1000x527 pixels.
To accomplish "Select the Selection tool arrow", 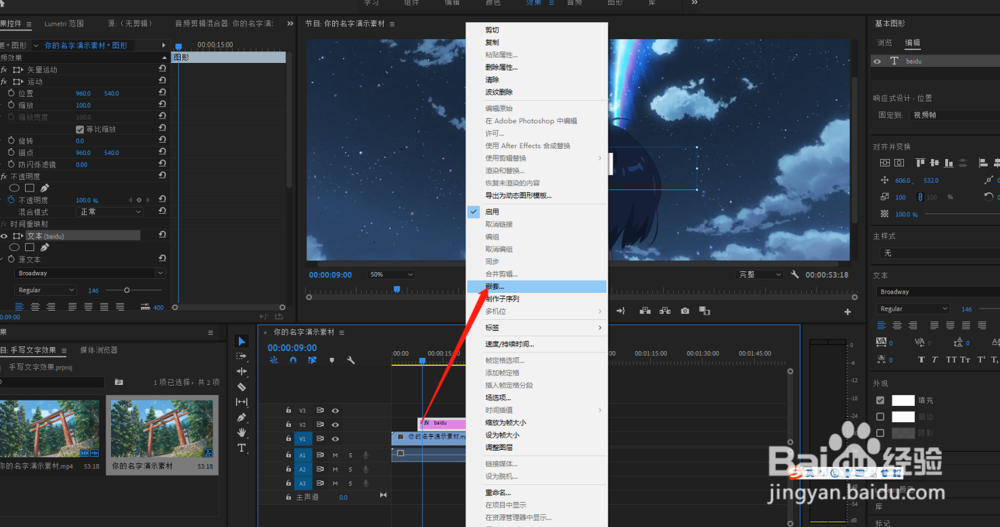I will click(x=241, y=341).
